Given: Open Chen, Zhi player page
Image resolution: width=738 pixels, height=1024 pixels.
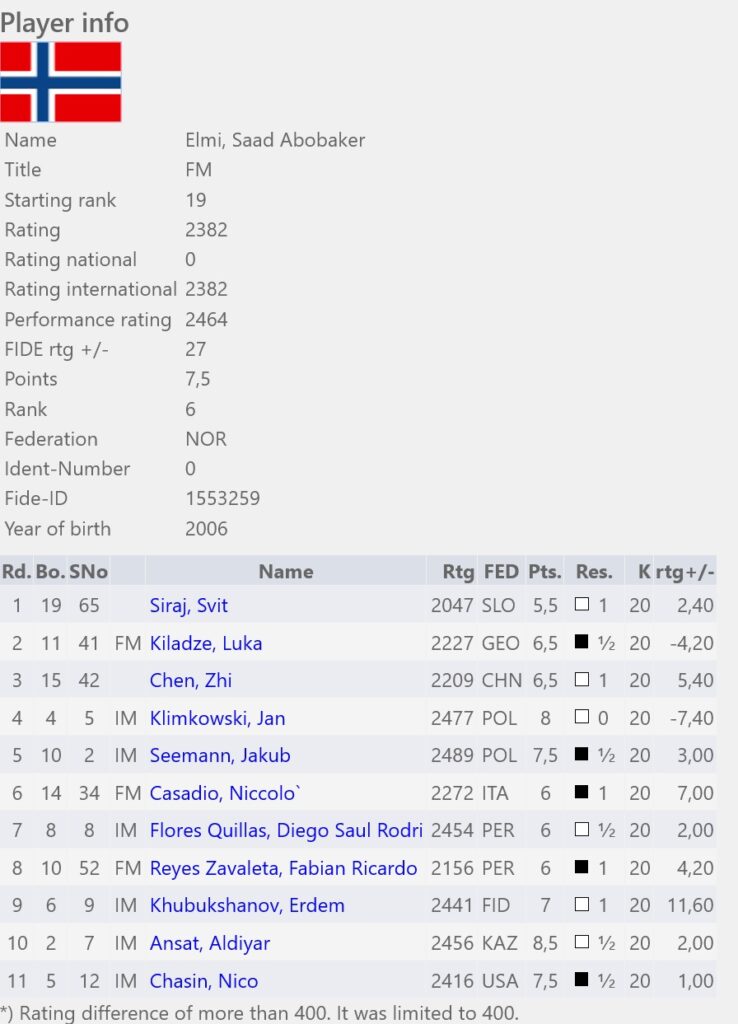Looking at the screenshot, I should pyautogui.click(x=191, y=680).
